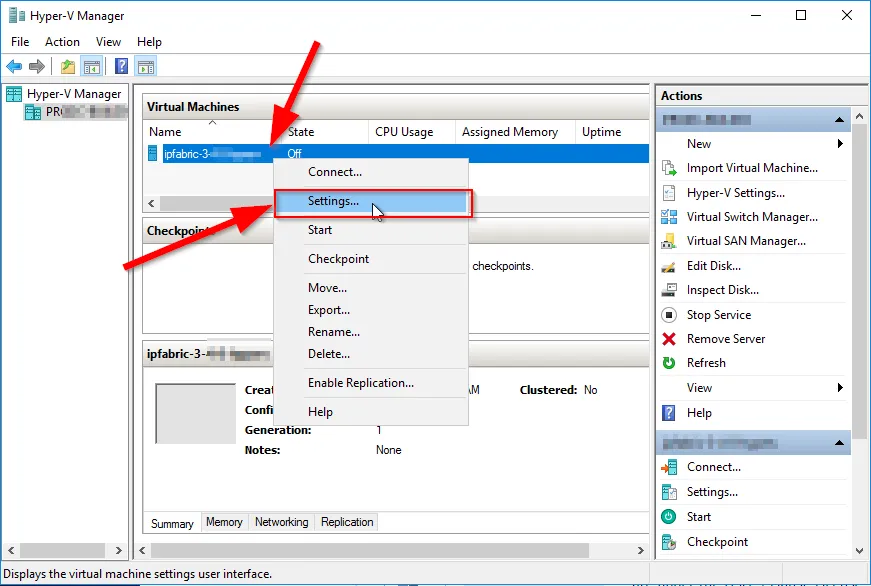Choose Enable Replication... from the context menu
This screenshot has width=871, height=586.
(x=360, y=383)
